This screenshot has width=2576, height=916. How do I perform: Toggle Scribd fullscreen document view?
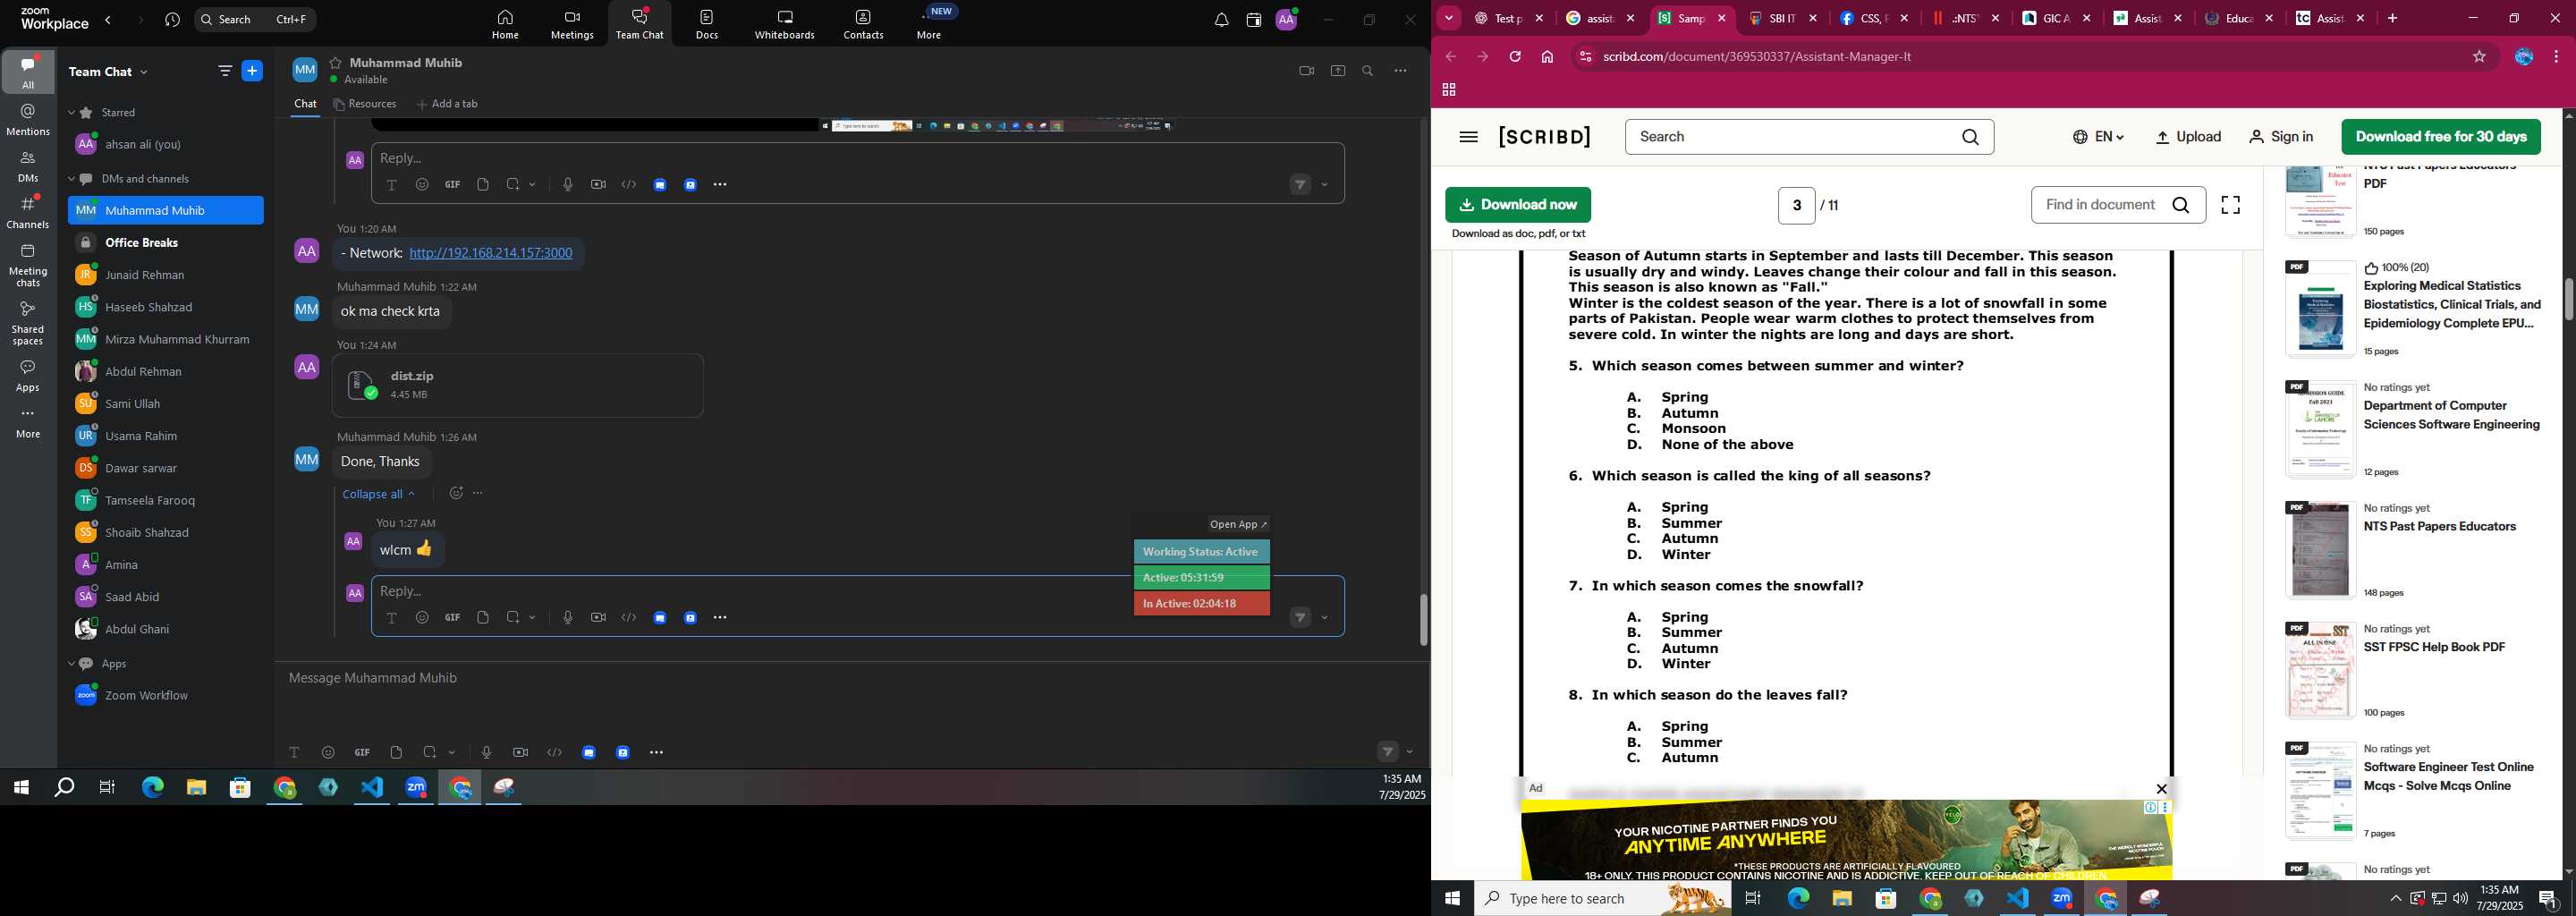point(2230,205)
